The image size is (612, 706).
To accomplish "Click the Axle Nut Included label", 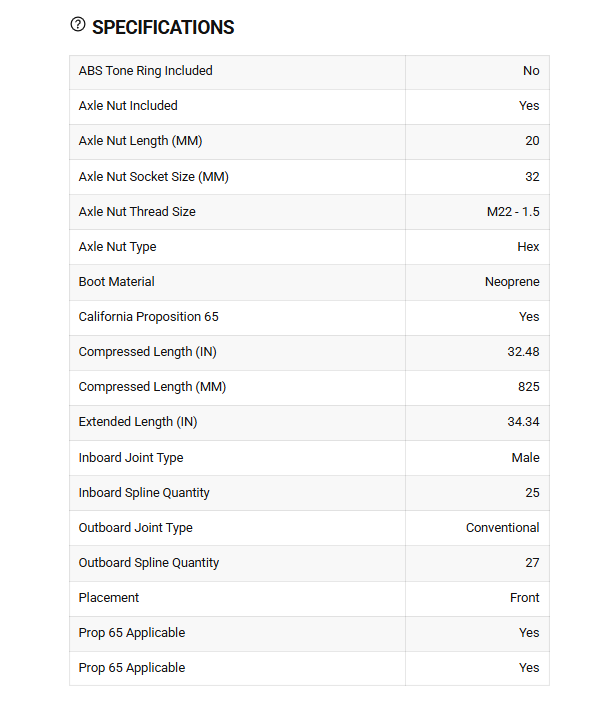I will pyautogui.click(x=128, y=105).
